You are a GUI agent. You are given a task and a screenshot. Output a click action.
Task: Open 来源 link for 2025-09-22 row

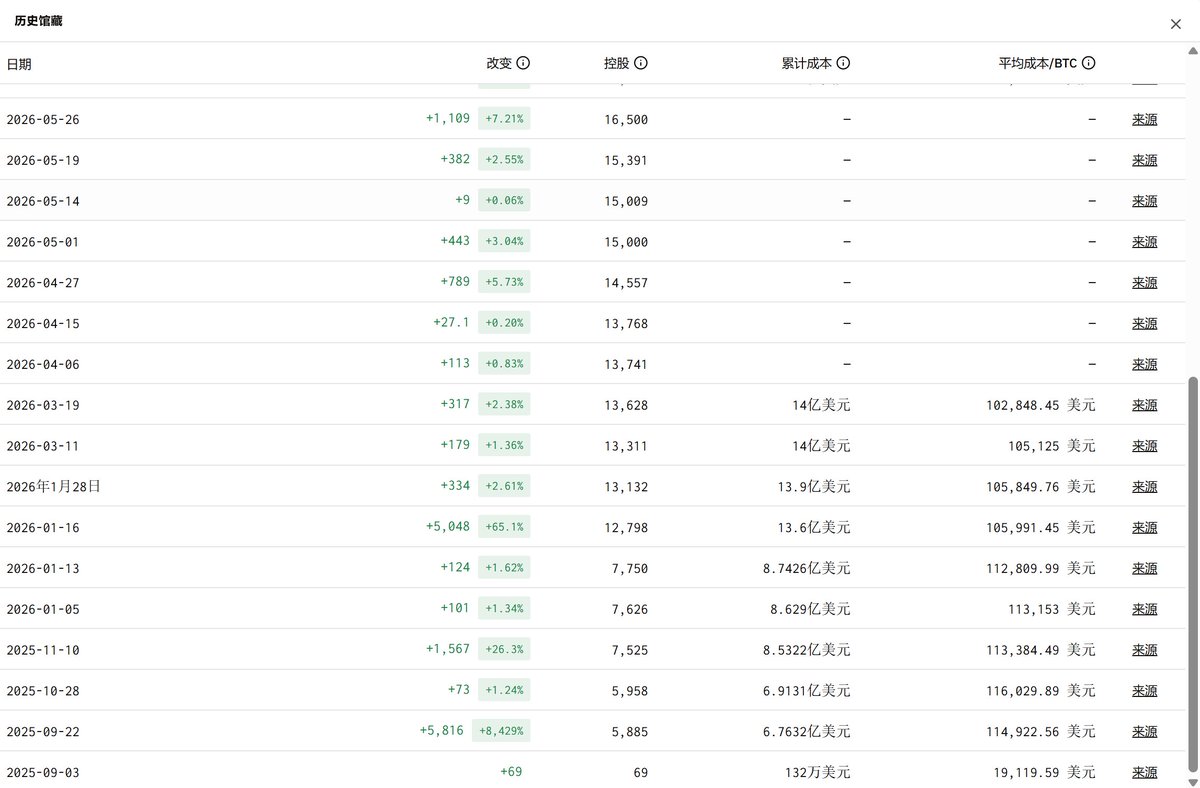(1144, 731)
